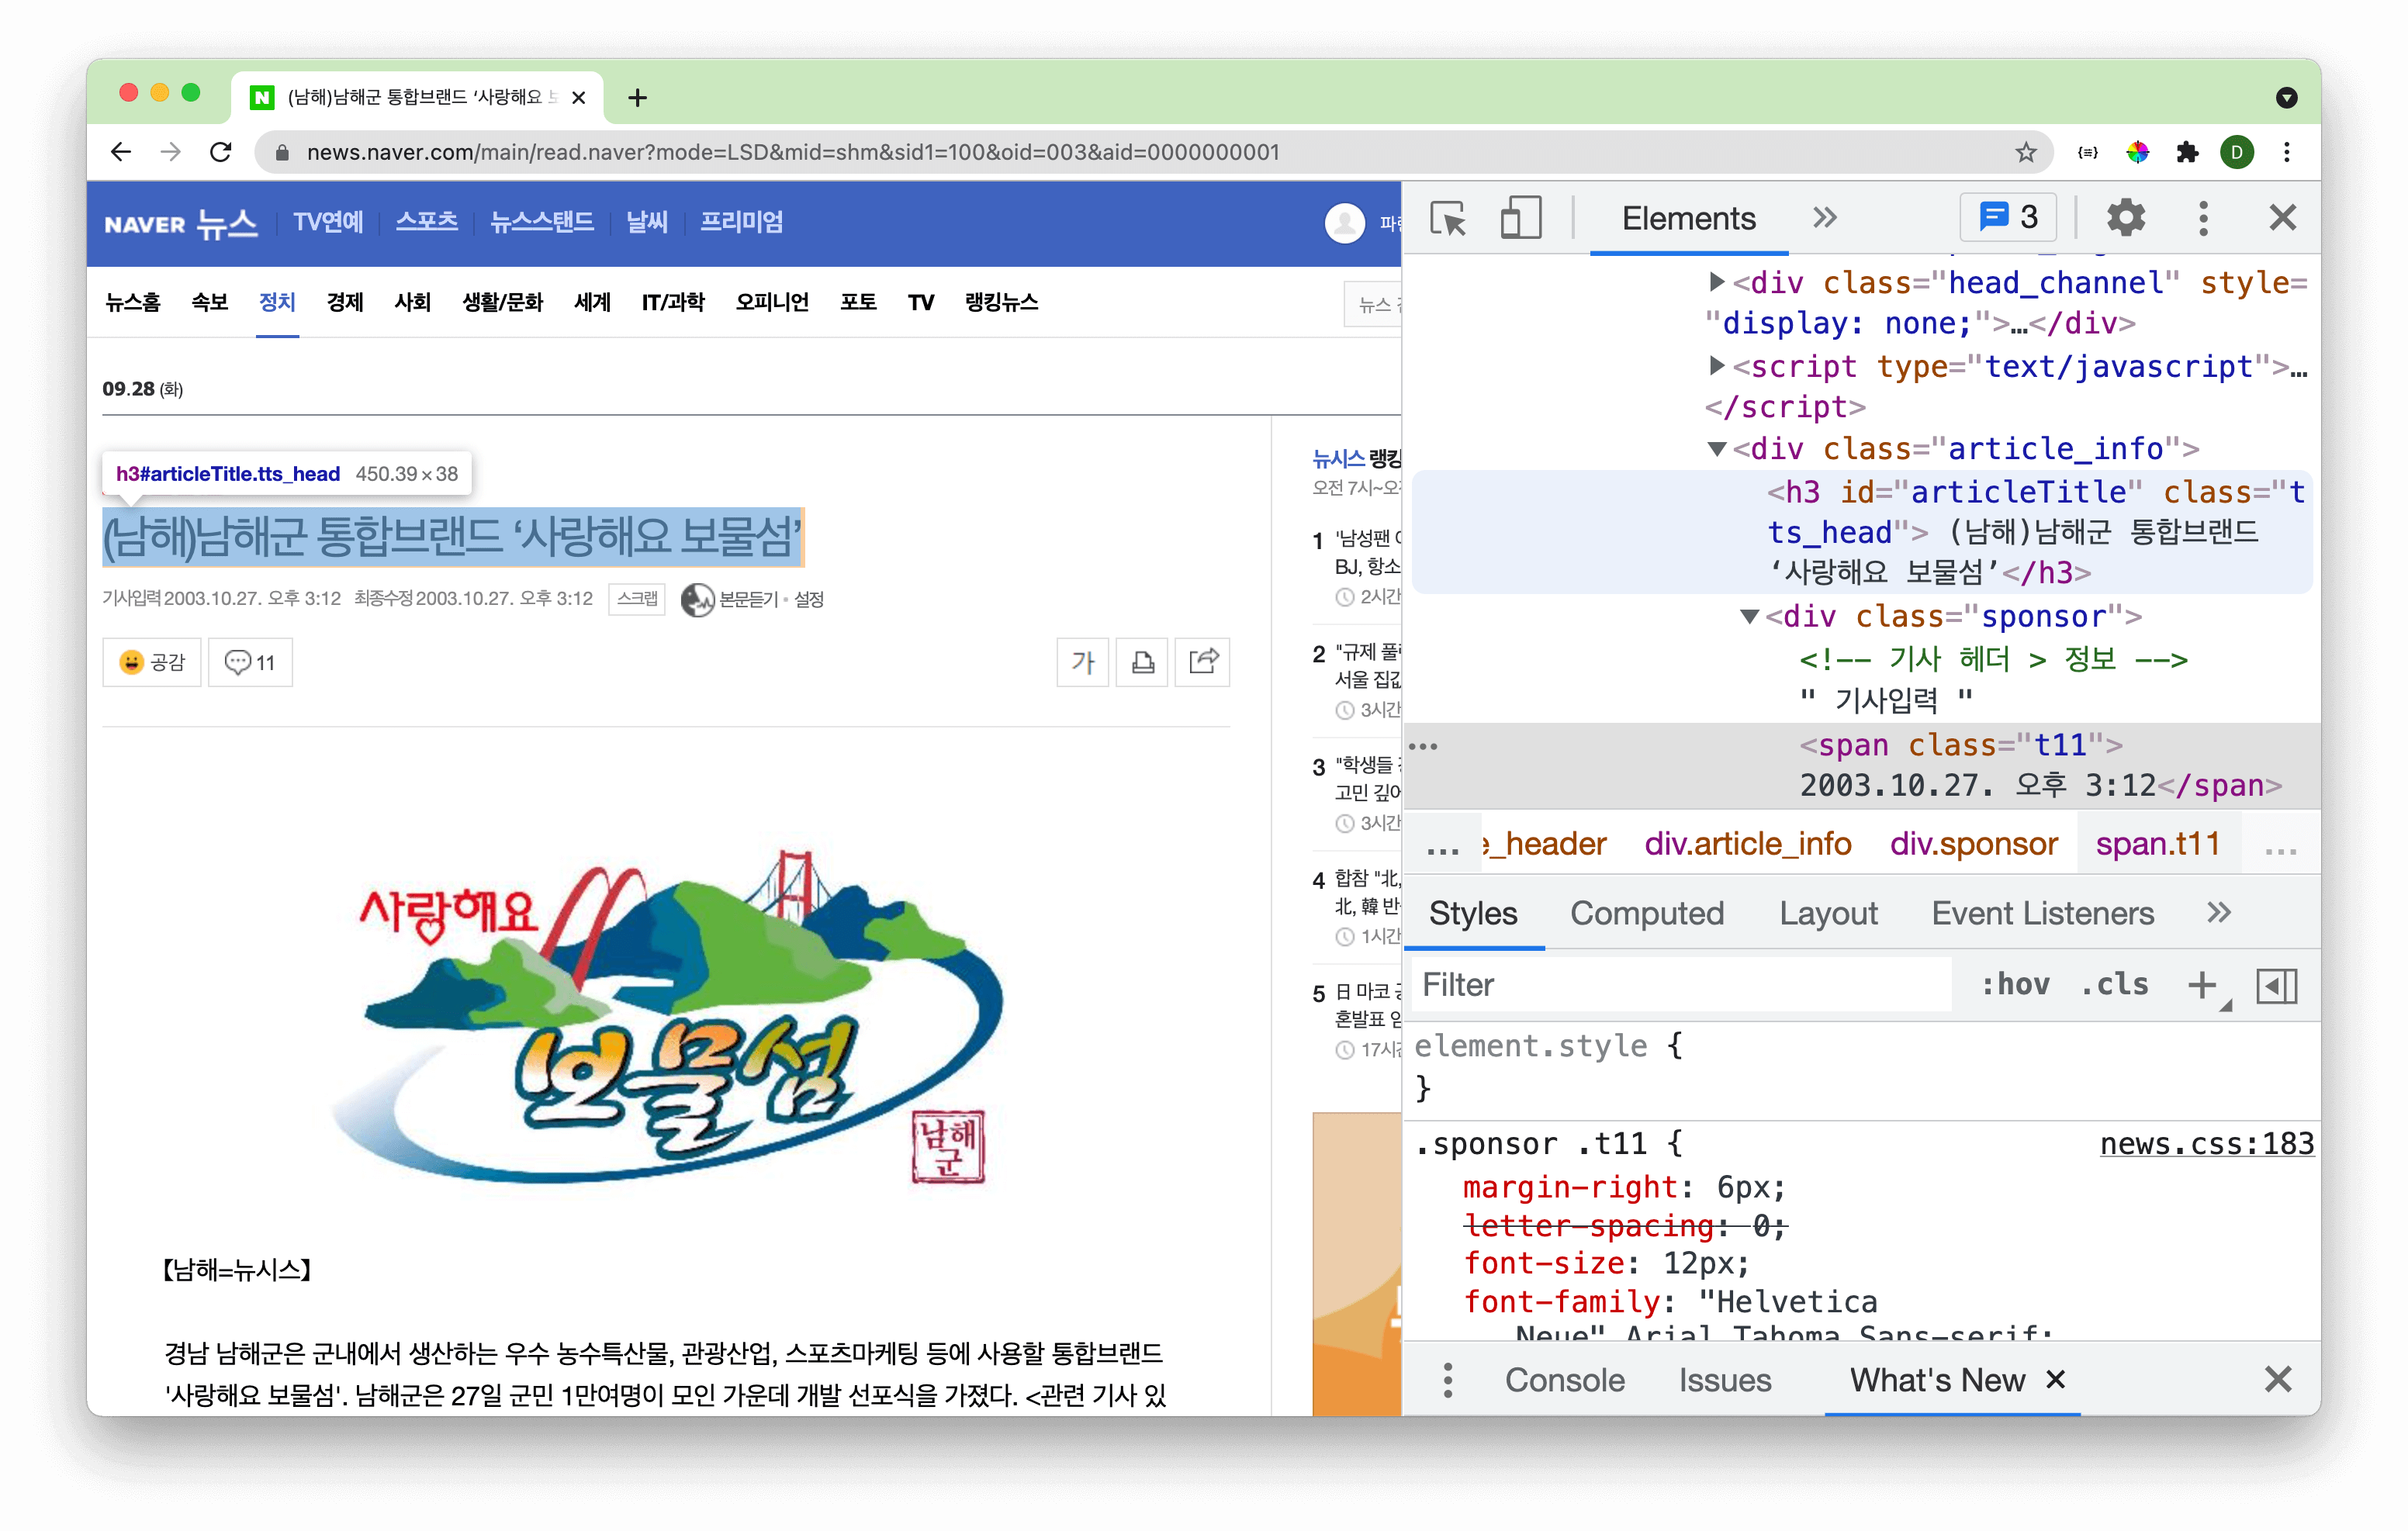Switch to the Computed tab
The width and height of the screenshot is (2408, 1531).
pyautogui.click(x=1646, y=913)
